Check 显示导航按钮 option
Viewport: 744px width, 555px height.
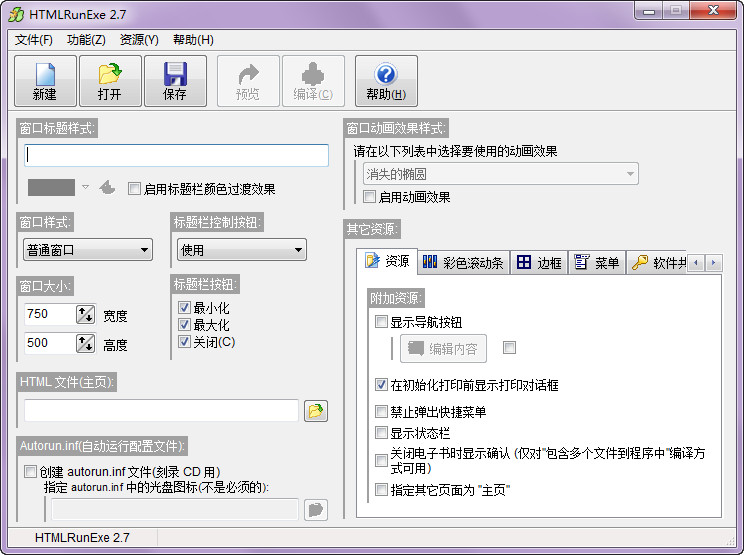pos(381,322)
